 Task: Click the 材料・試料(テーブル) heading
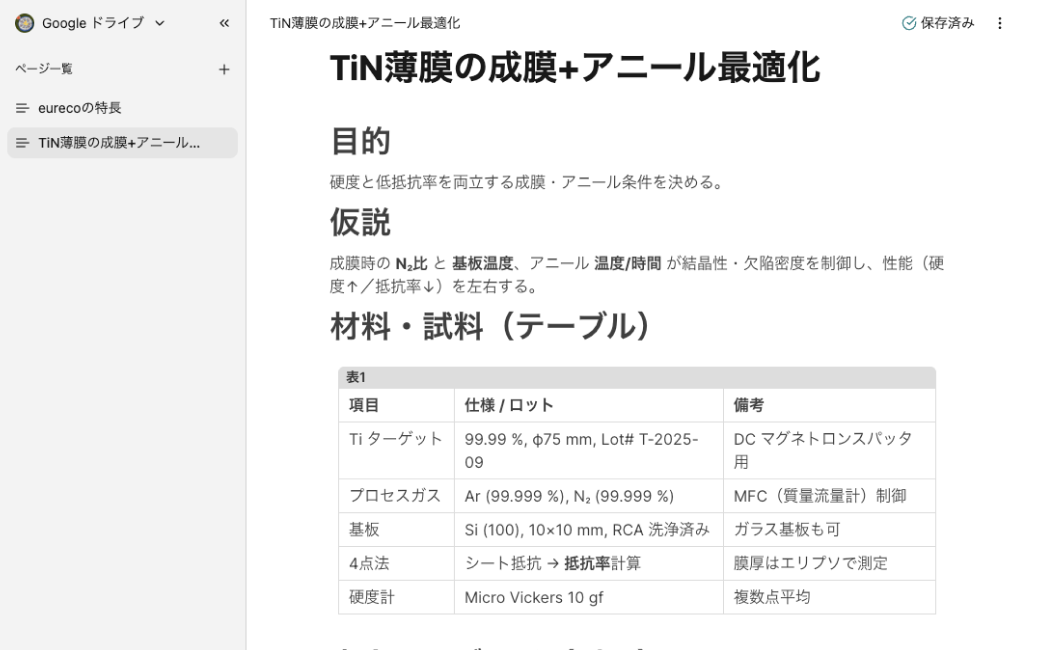coord(490,327)
